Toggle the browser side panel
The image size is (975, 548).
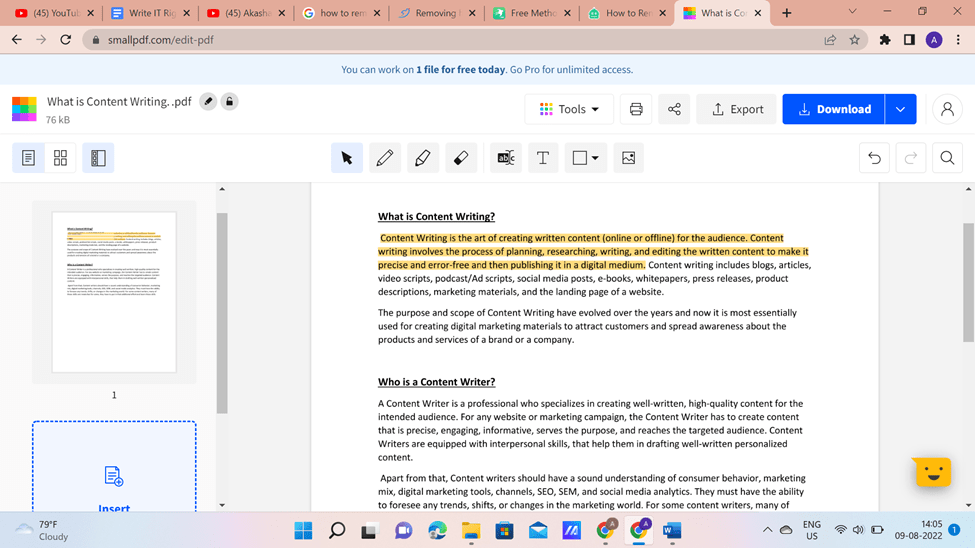point(909,40)
